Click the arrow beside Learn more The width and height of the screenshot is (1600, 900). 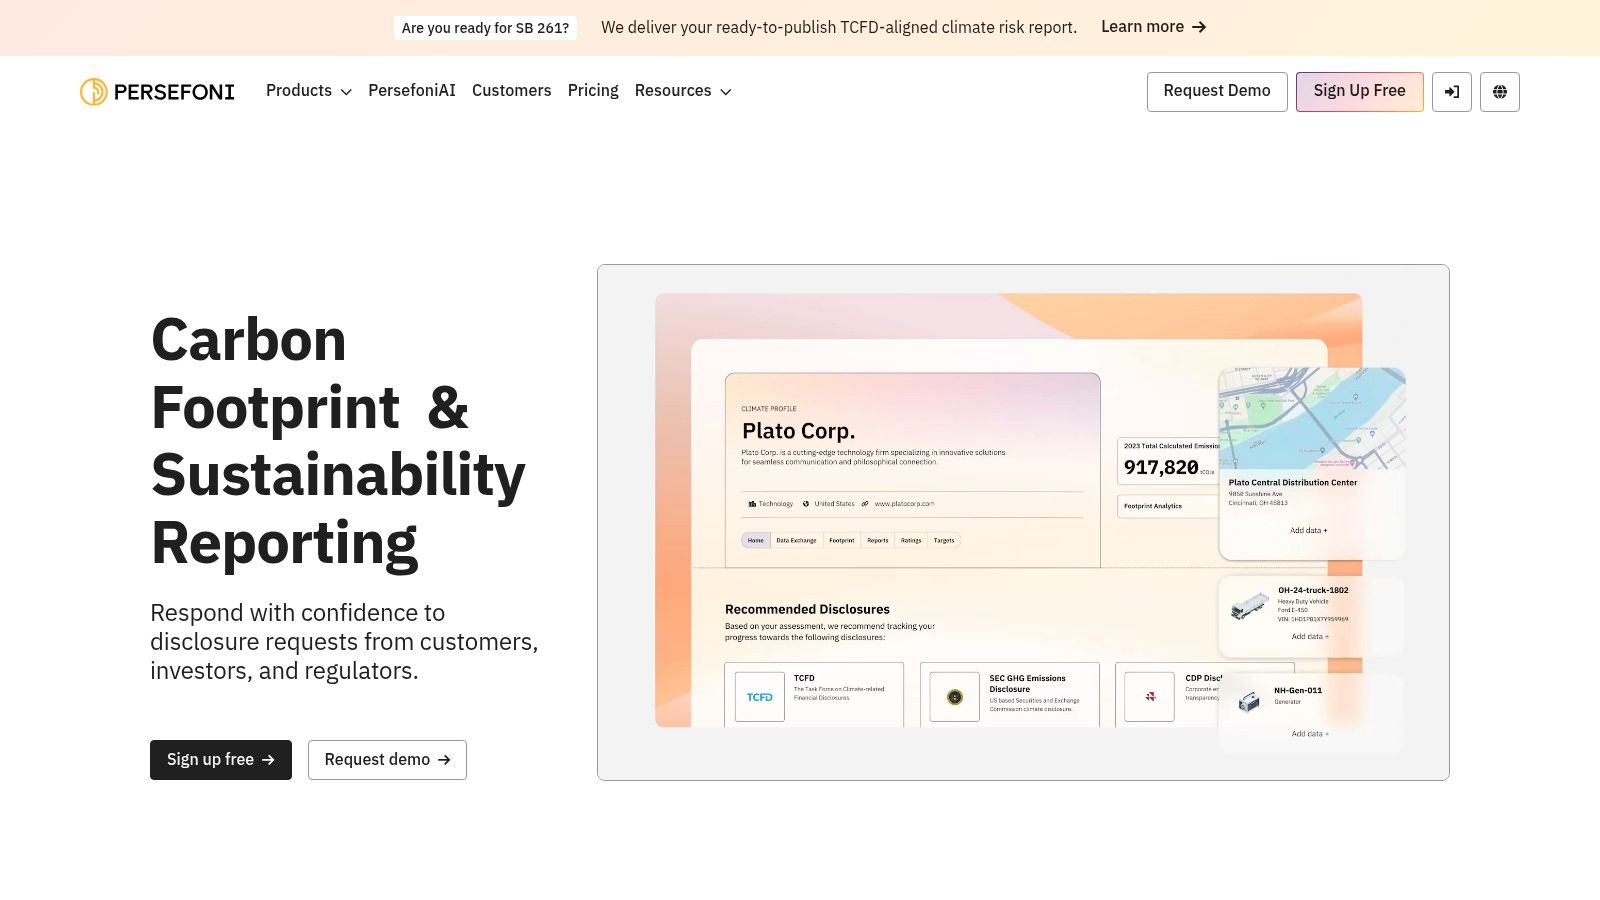(1199, 27)
